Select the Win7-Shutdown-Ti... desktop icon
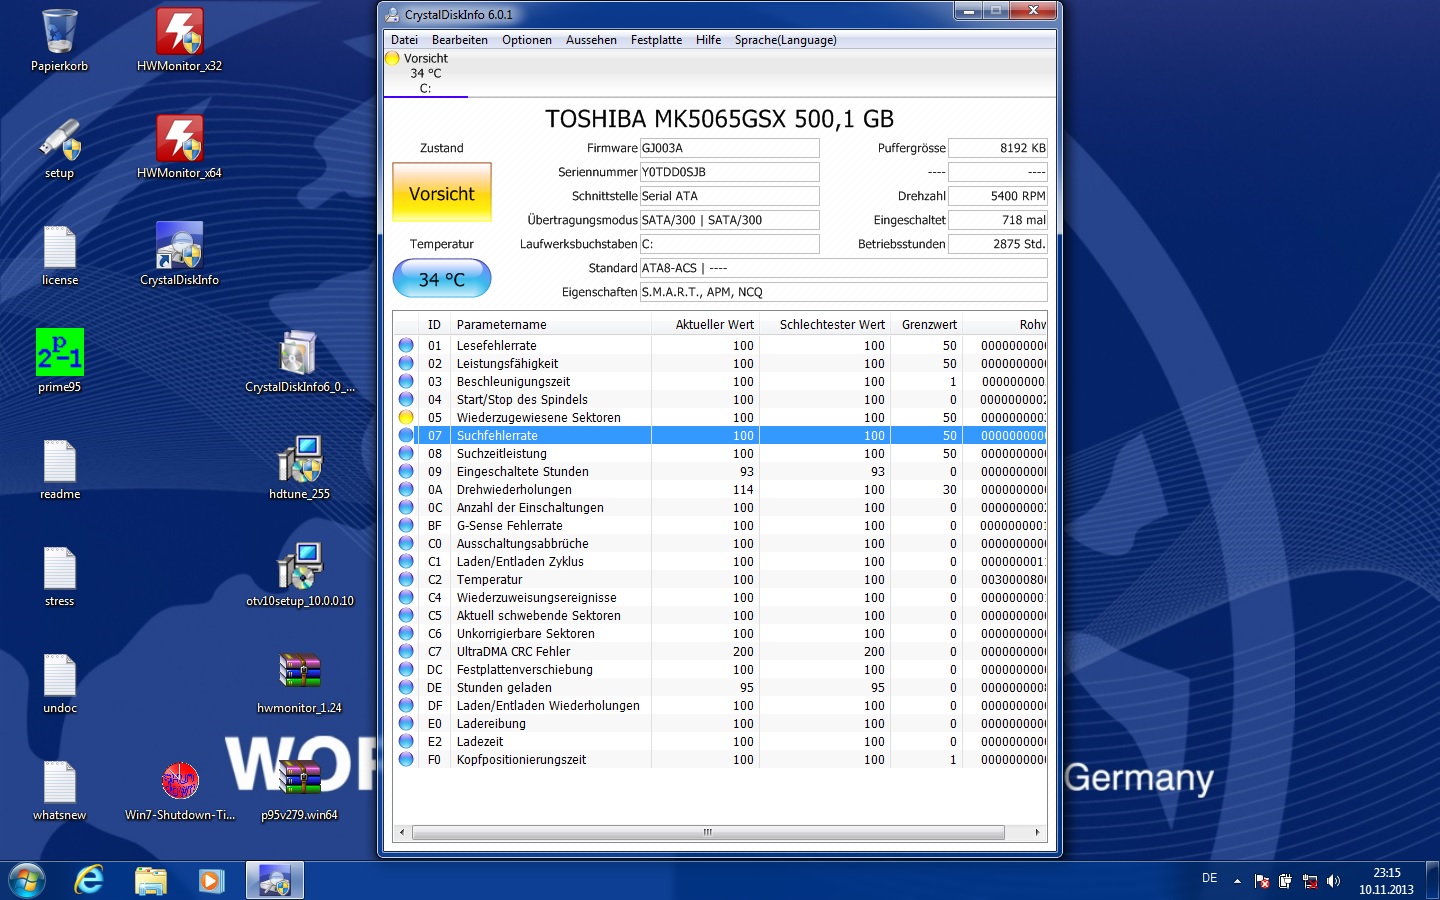 (x=180, y=789)
